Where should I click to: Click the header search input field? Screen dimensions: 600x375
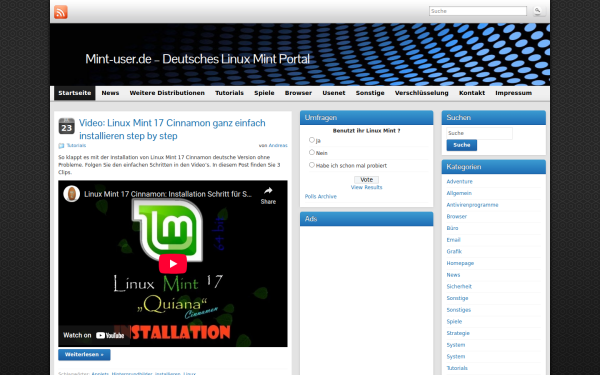pos(478,11)
